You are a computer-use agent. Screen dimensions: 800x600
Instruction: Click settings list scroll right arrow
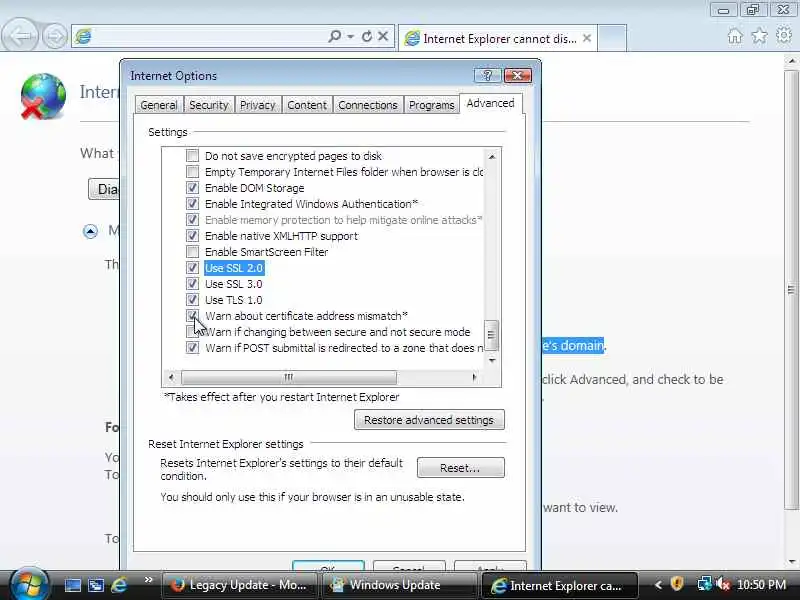(x=474, y=378)
